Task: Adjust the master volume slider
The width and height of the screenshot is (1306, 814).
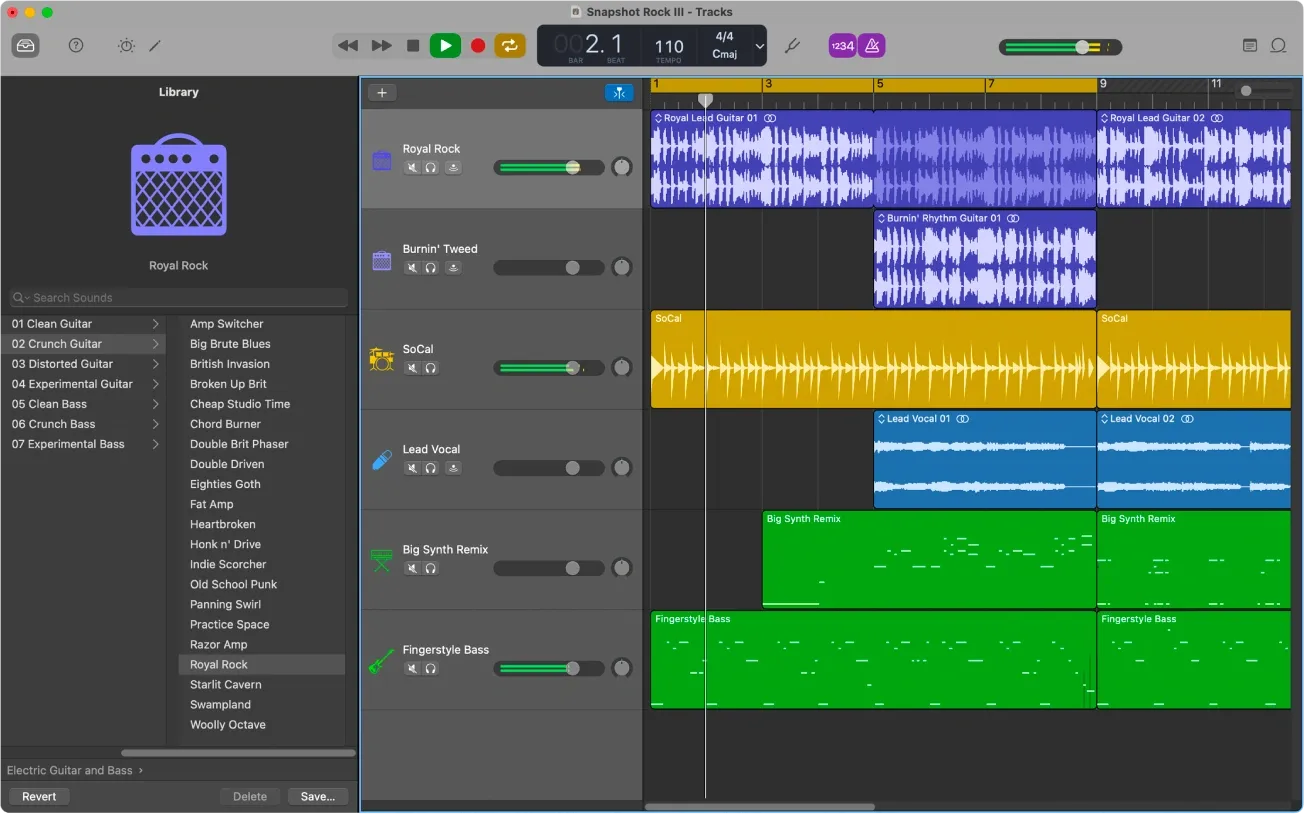Action: (1083, 46)
